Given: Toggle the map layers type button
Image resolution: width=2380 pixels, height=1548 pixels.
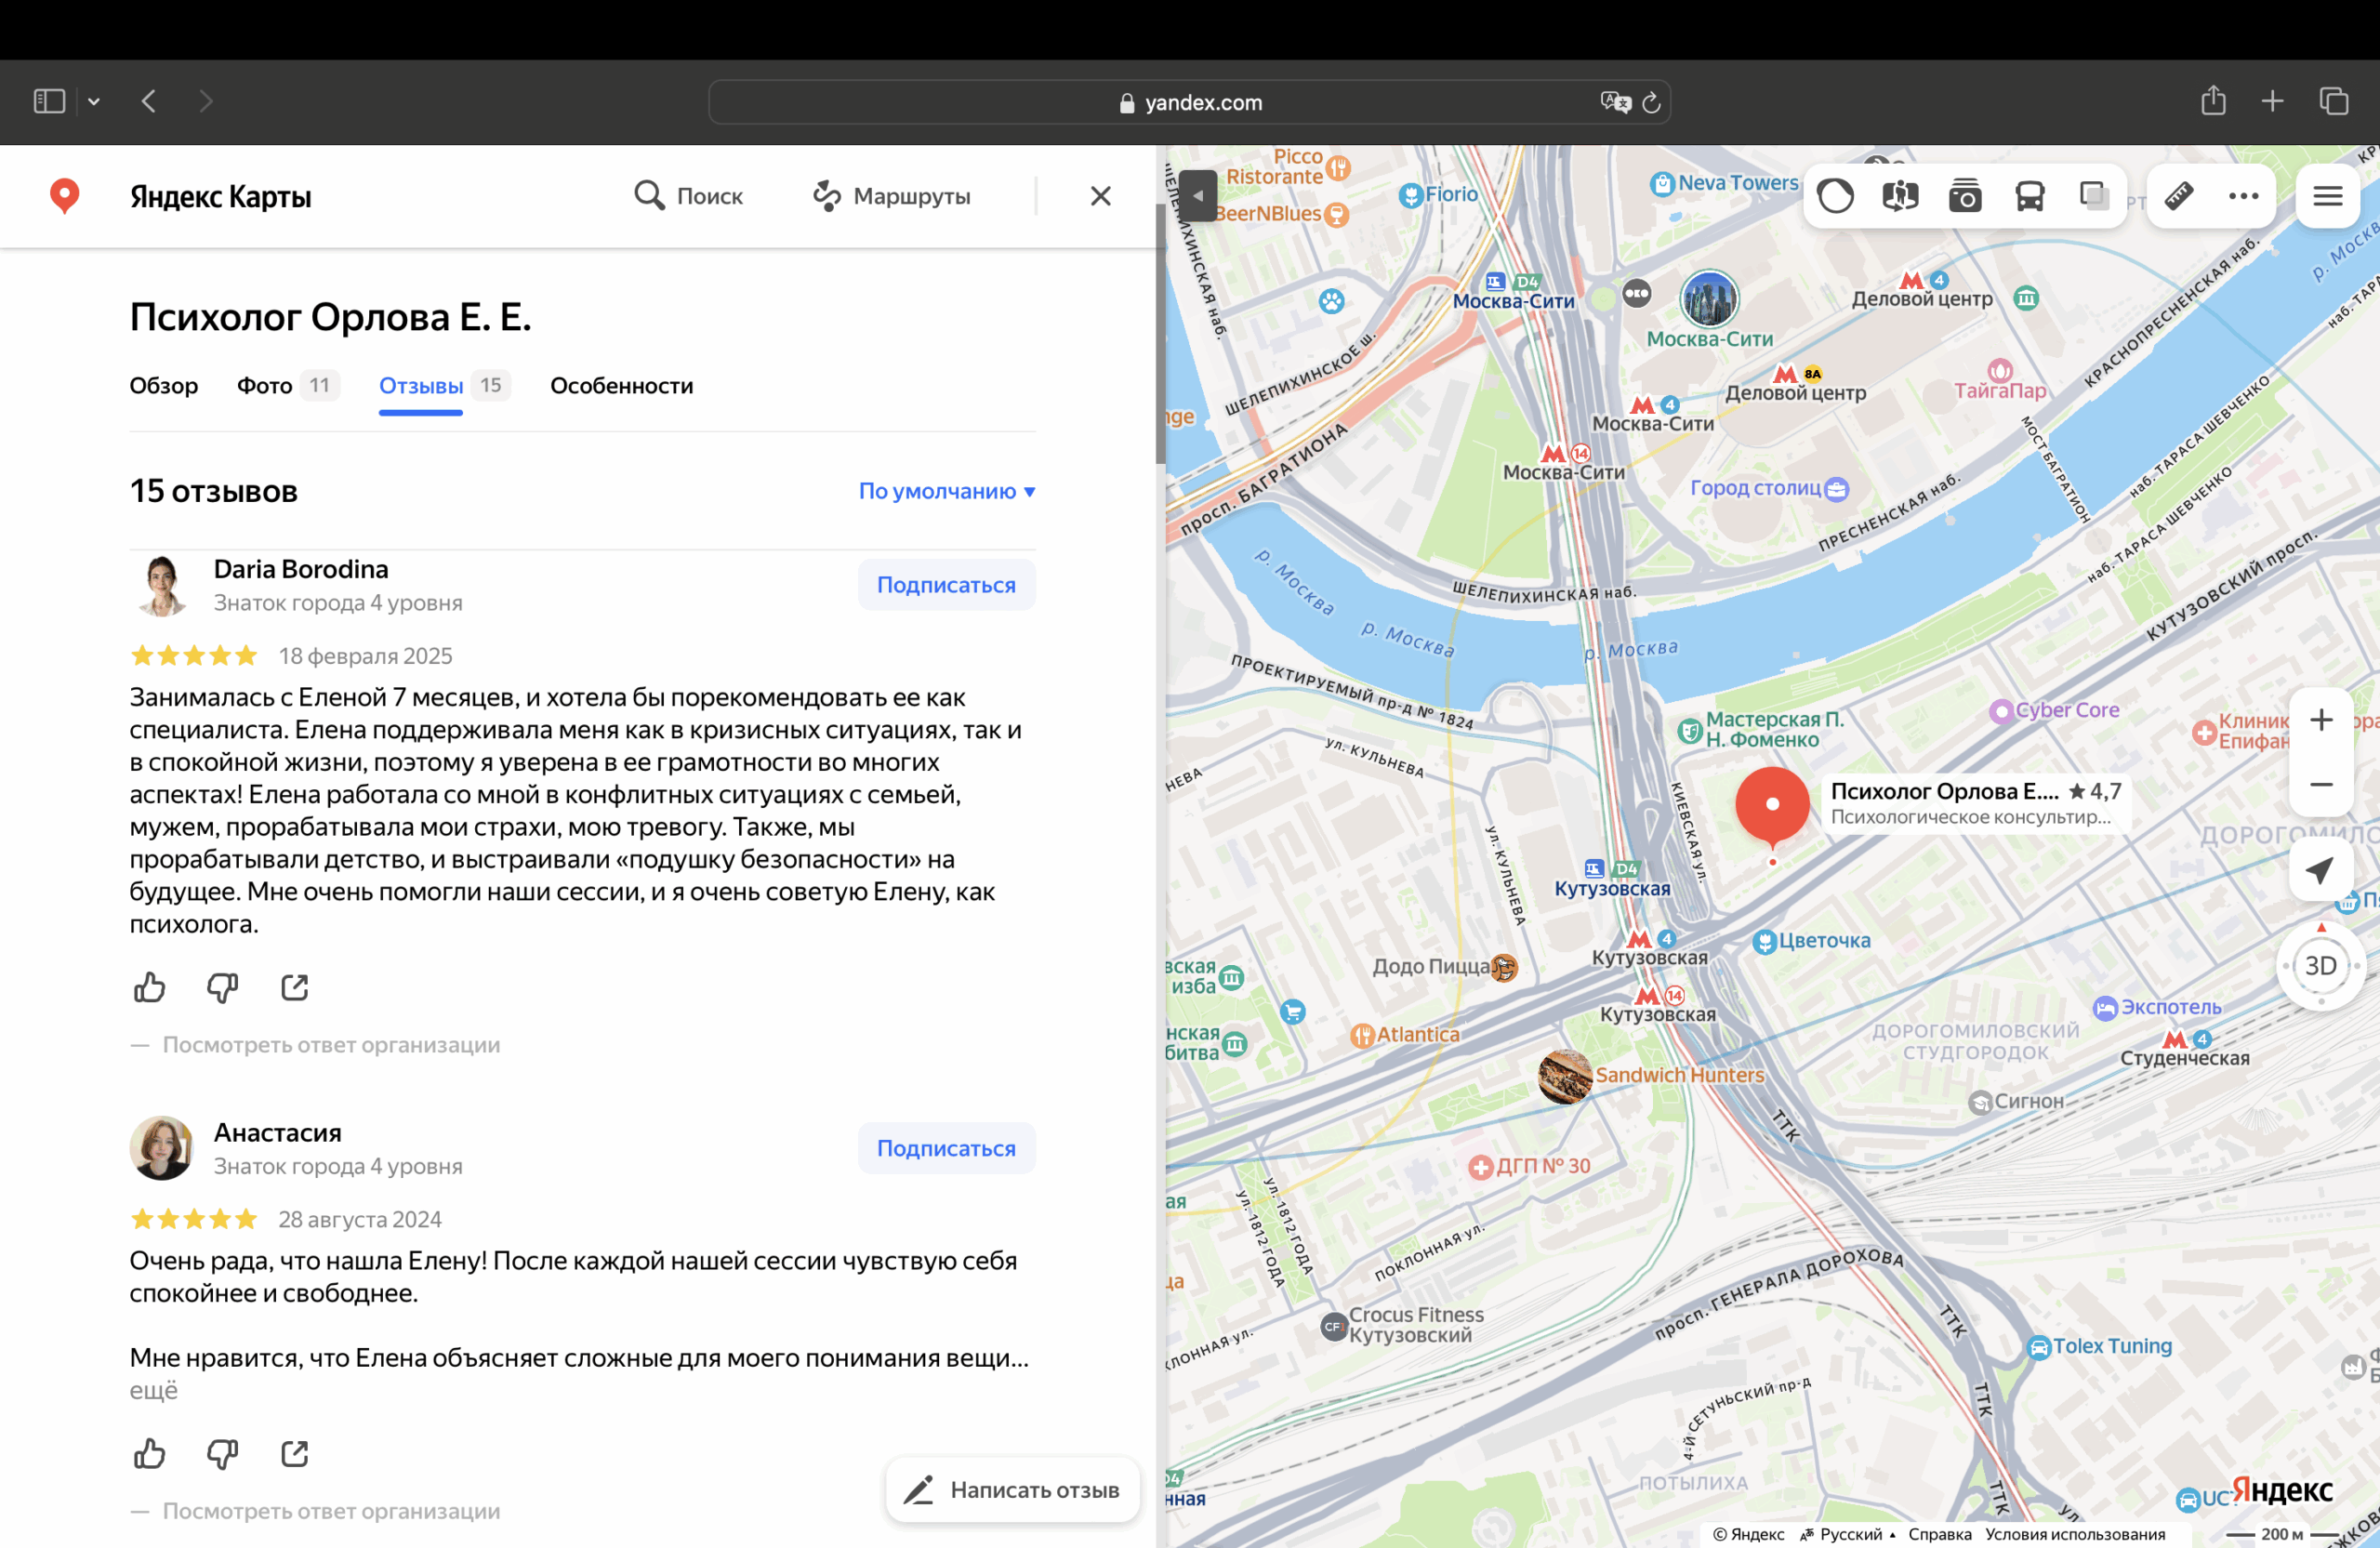Looking at the screenshot, I should (x=2093, y=196).
